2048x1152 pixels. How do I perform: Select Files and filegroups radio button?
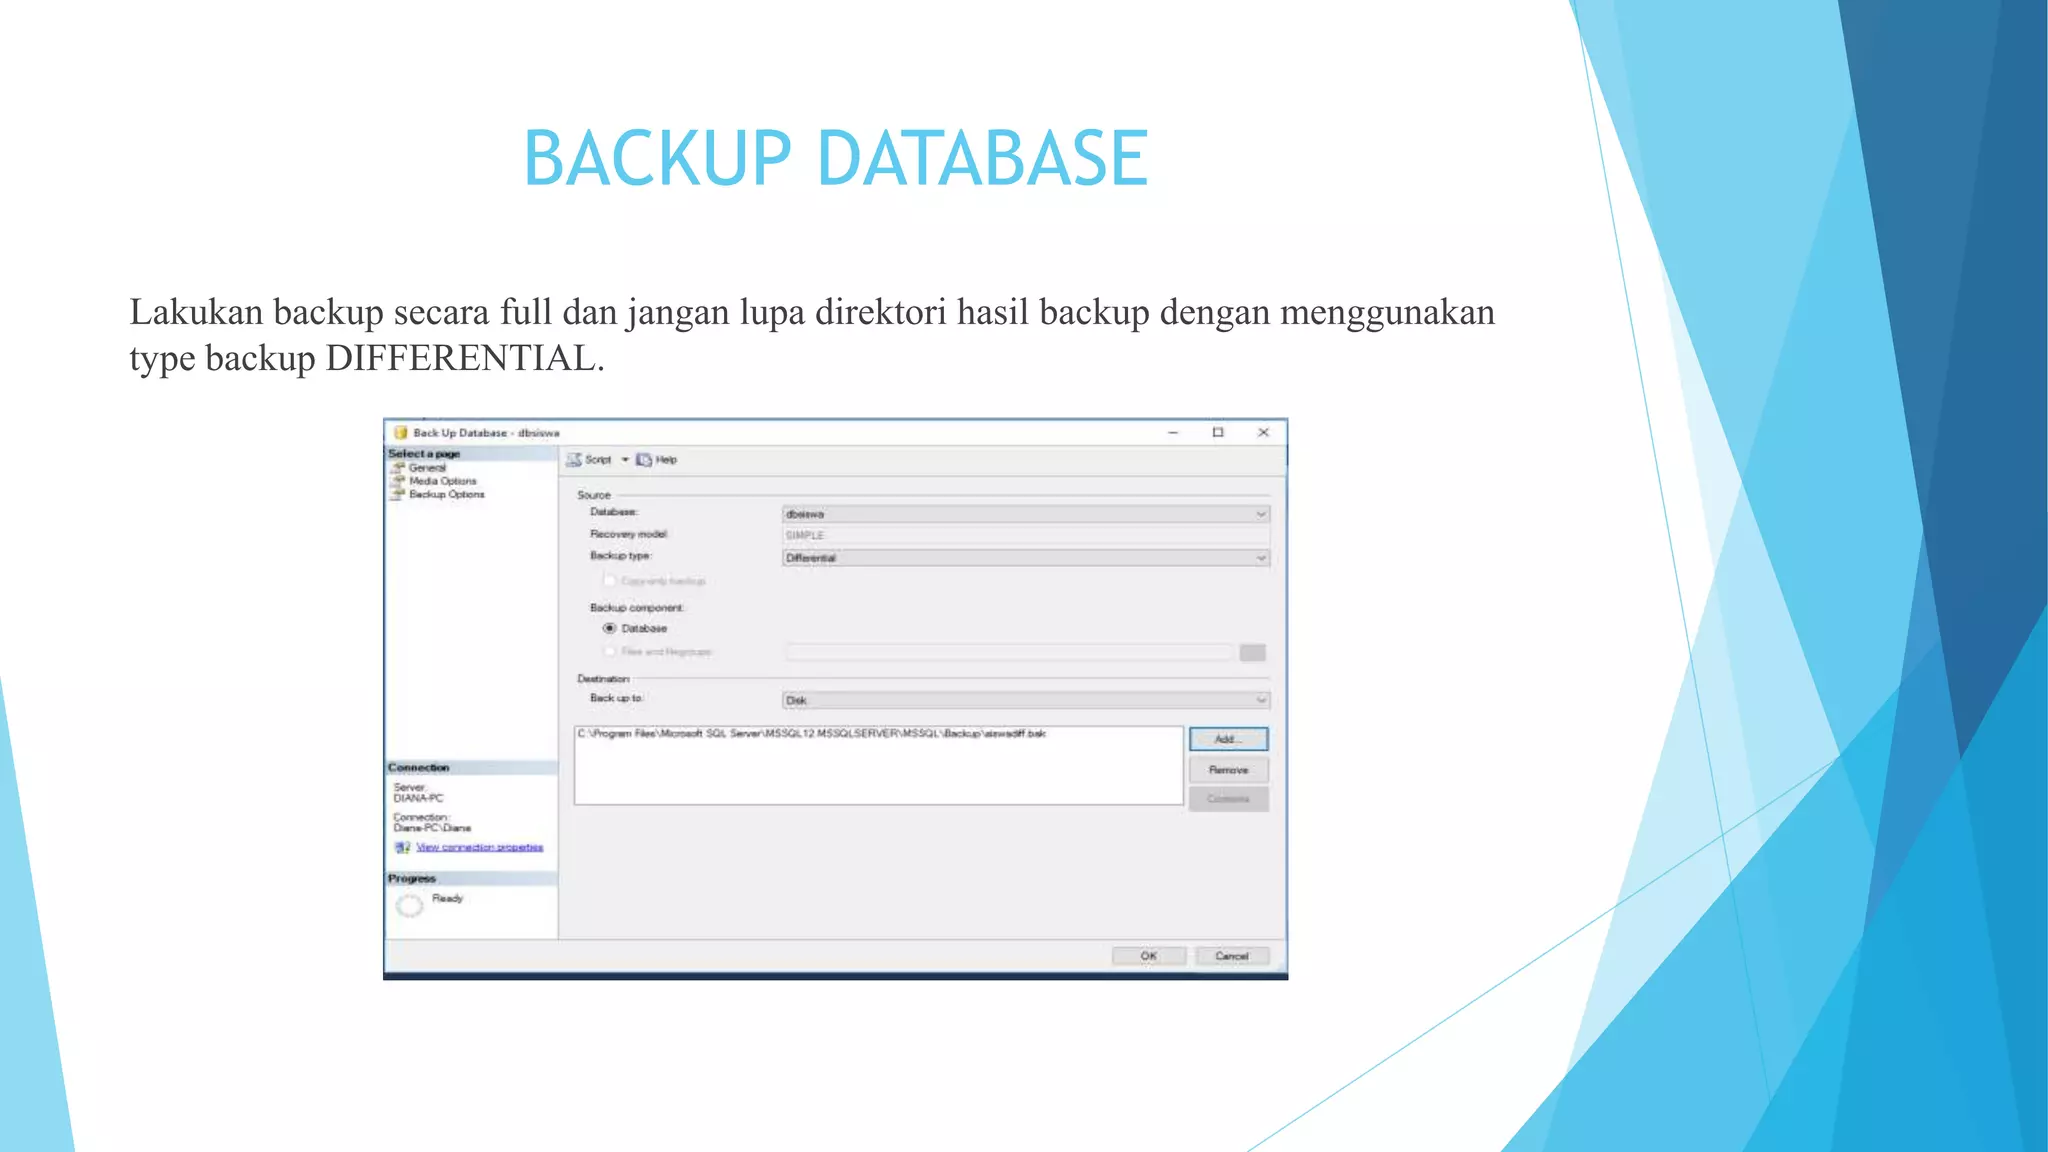click(x=609, y=652)
